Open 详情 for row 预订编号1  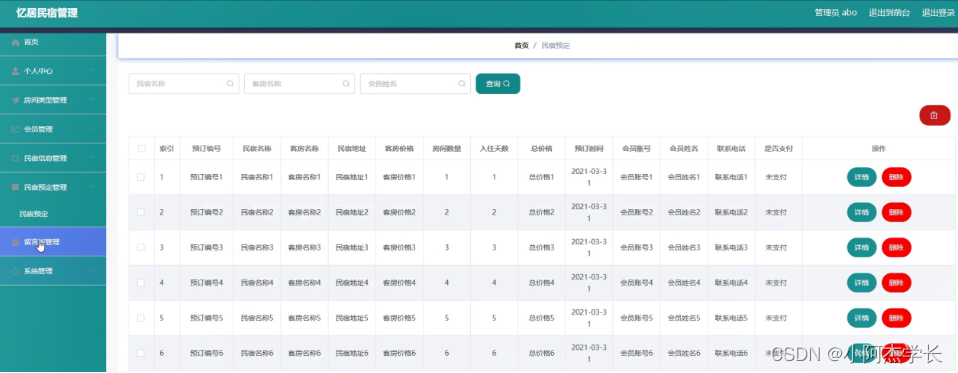point(861,177)
